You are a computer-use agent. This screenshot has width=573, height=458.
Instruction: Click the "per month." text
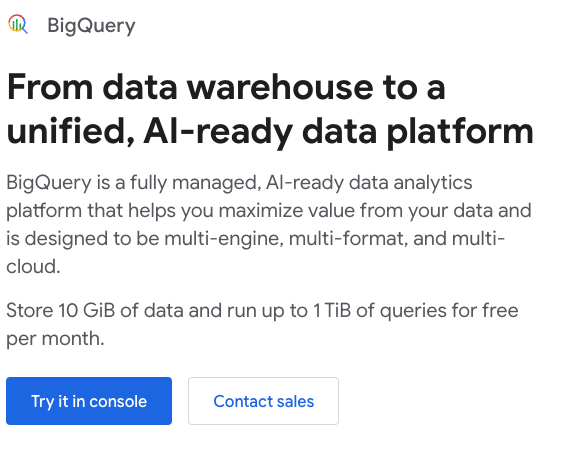pos(55,339)
